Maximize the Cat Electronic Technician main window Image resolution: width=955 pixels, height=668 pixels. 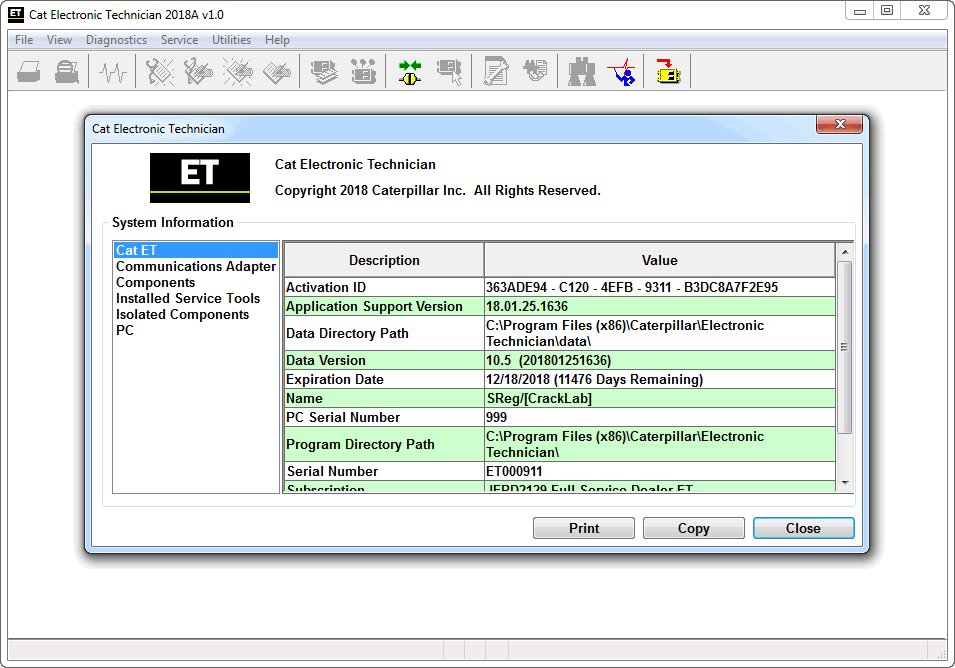click(887, 11)
